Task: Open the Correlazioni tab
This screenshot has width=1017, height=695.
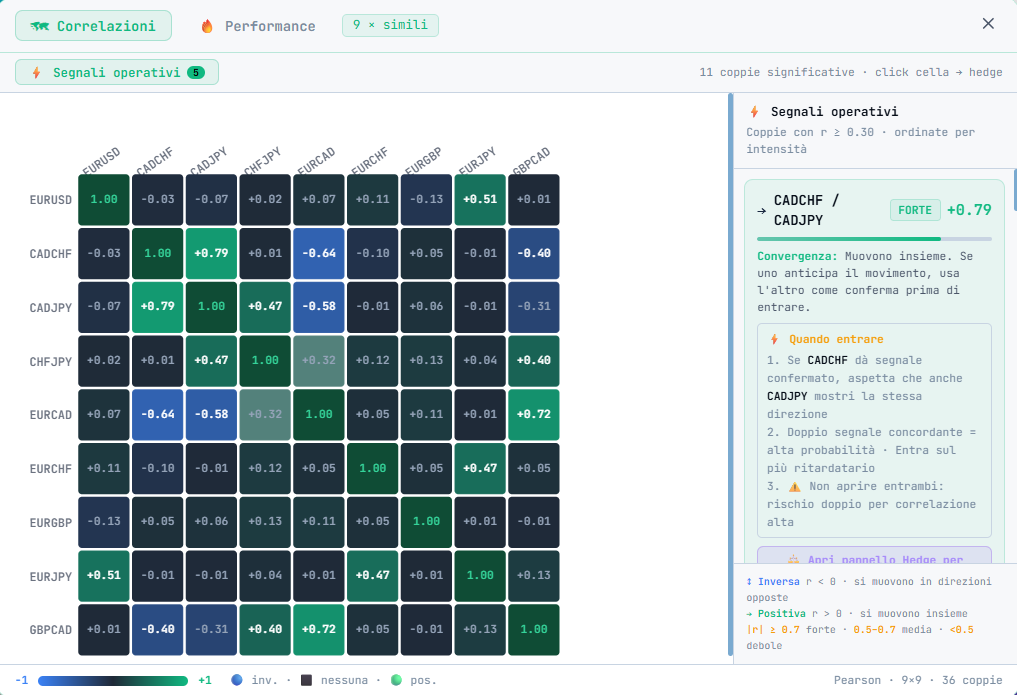Action: [x=93, y=26]
